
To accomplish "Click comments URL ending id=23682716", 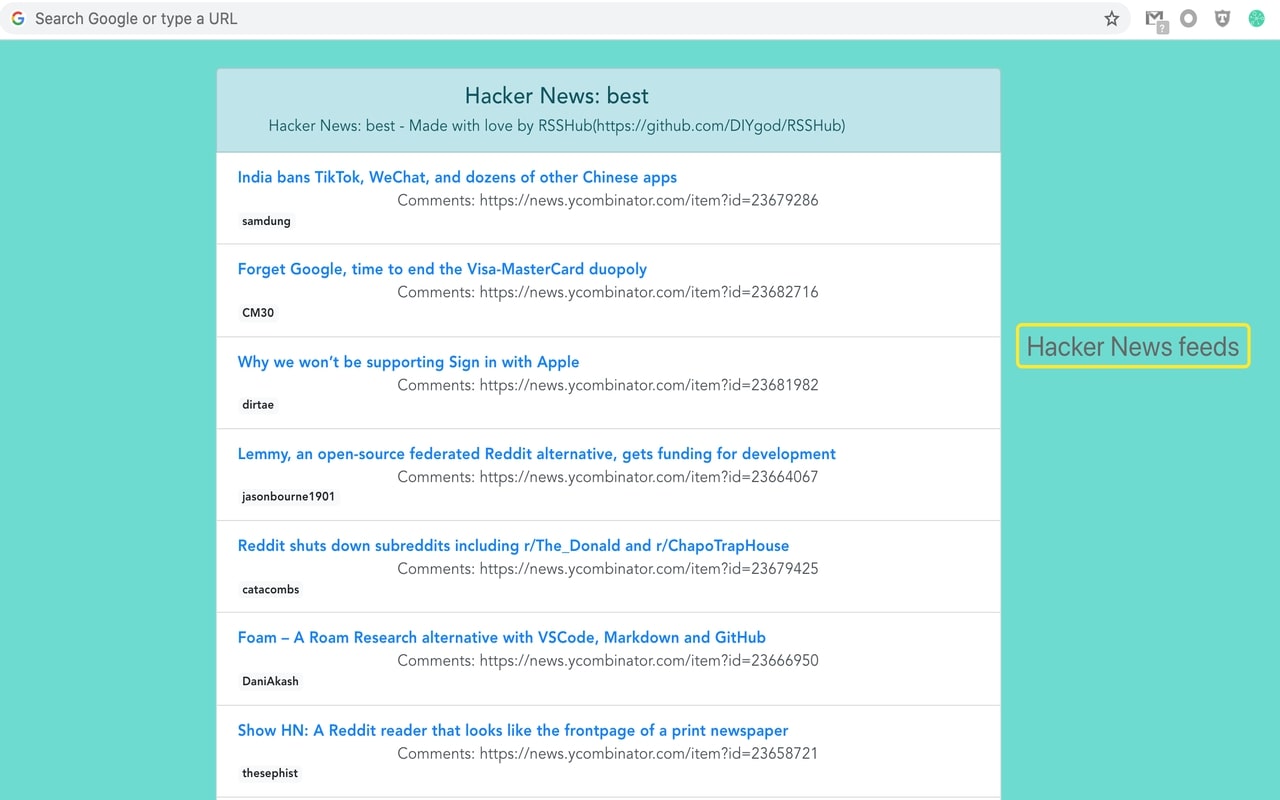I will (649, 292).
